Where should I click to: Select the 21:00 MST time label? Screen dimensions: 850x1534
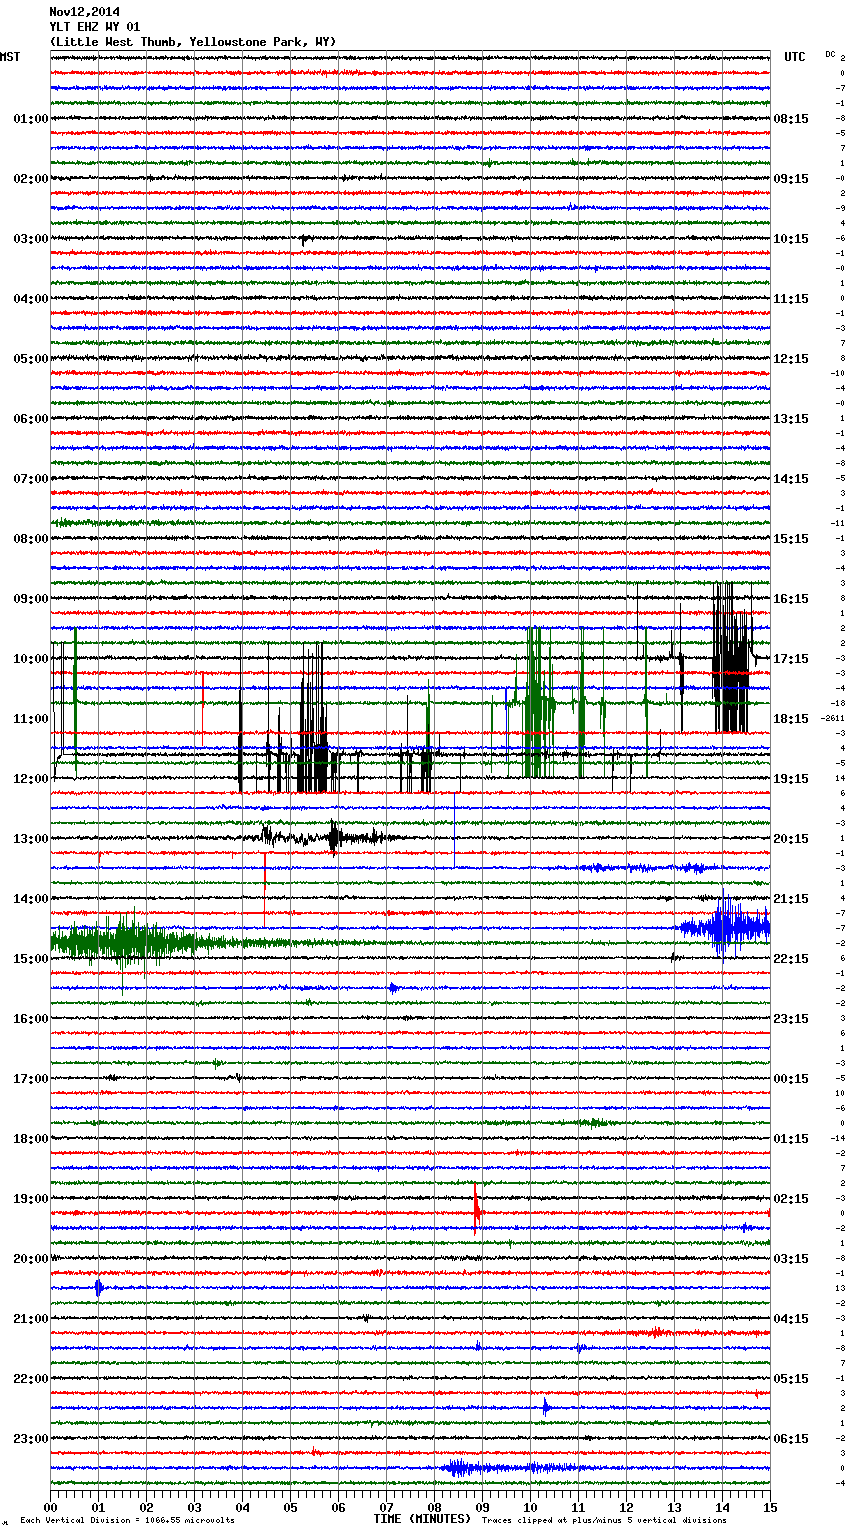30,1319
